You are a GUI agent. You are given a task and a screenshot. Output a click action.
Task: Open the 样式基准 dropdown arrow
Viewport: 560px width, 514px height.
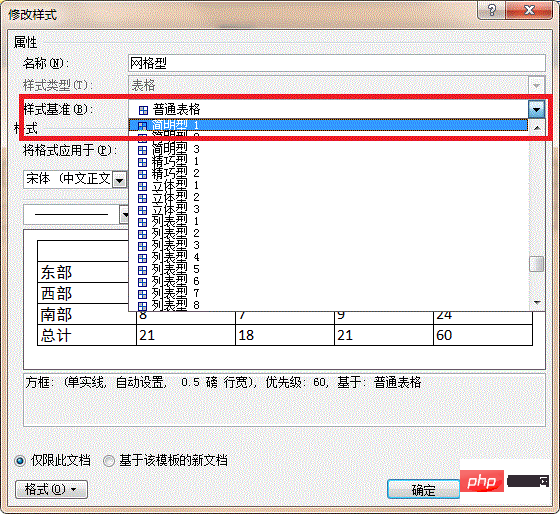click(536, 109)
